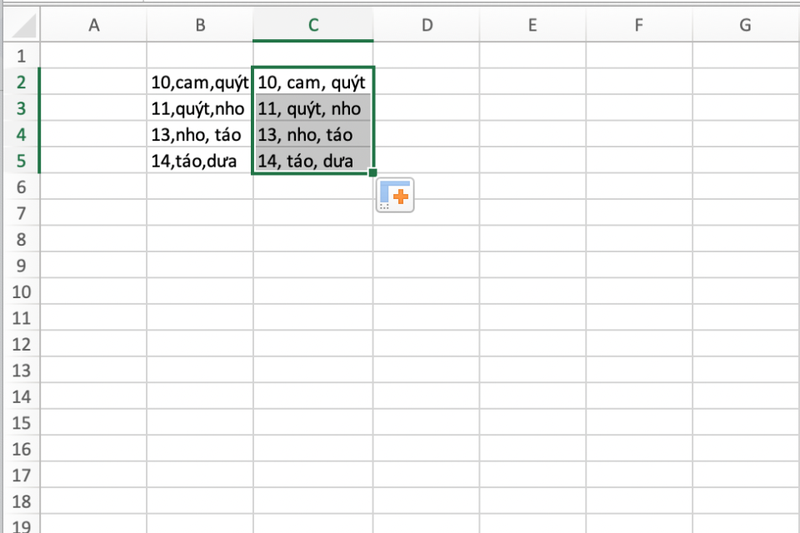Select row 15 header

[21, 423]
